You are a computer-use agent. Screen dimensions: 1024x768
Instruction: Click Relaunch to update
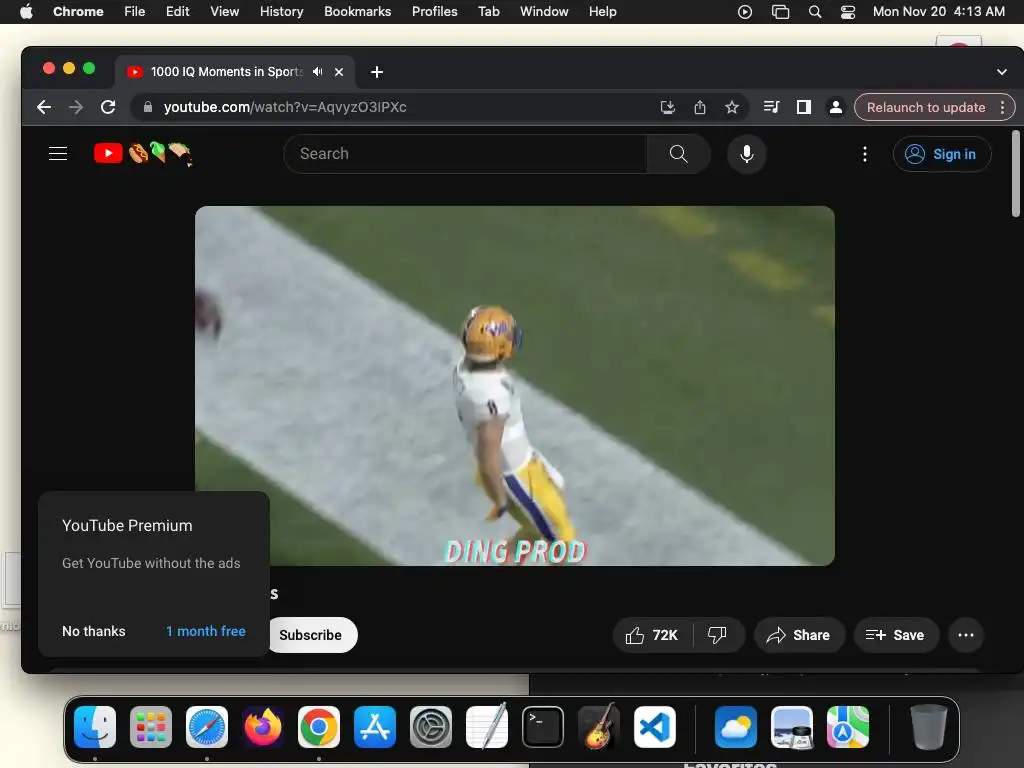(x=926, y=107)
